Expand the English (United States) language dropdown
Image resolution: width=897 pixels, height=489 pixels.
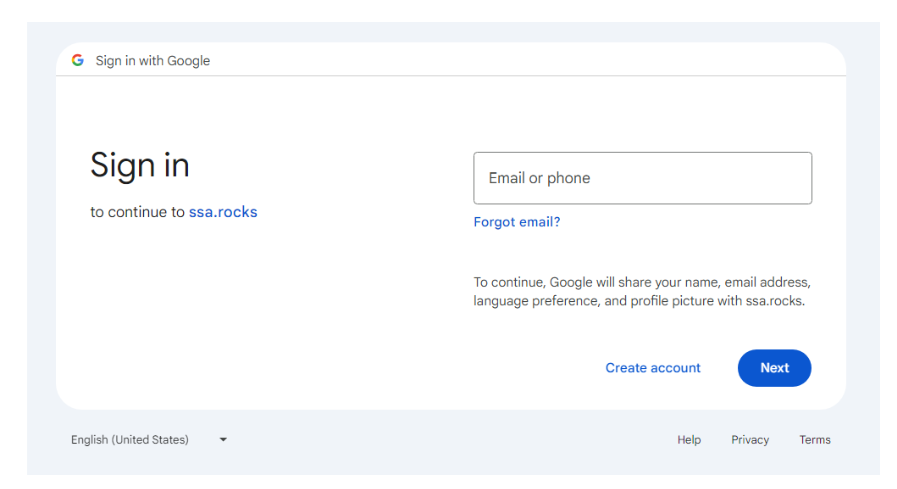click(x=149, y=440)
